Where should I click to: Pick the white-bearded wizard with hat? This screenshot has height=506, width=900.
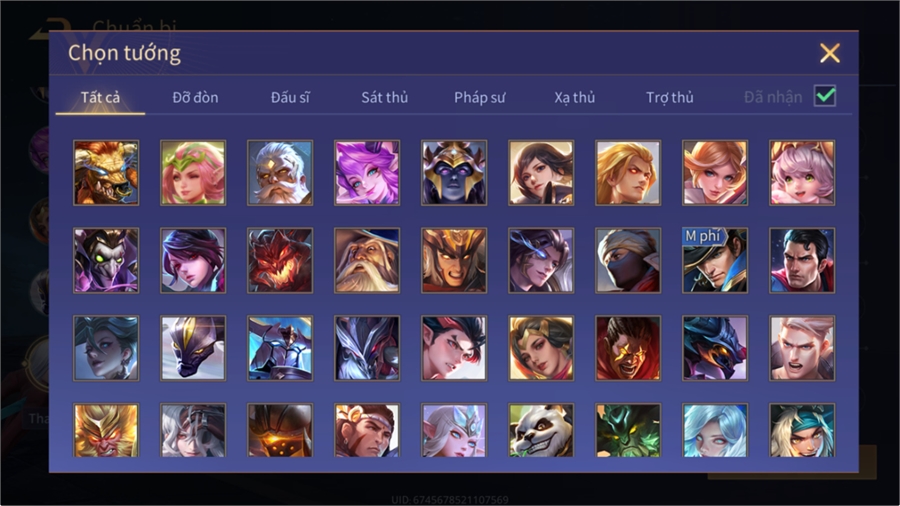(367, 260)
